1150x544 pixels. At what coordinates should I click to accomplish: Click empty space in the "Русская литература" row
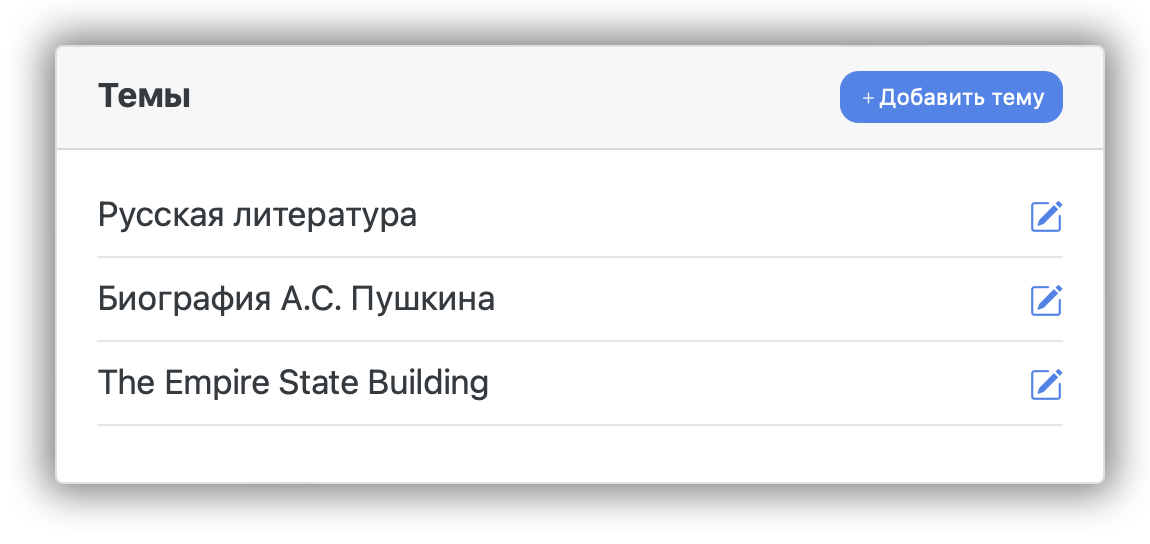pyautogui.click(x=720, y=215)
